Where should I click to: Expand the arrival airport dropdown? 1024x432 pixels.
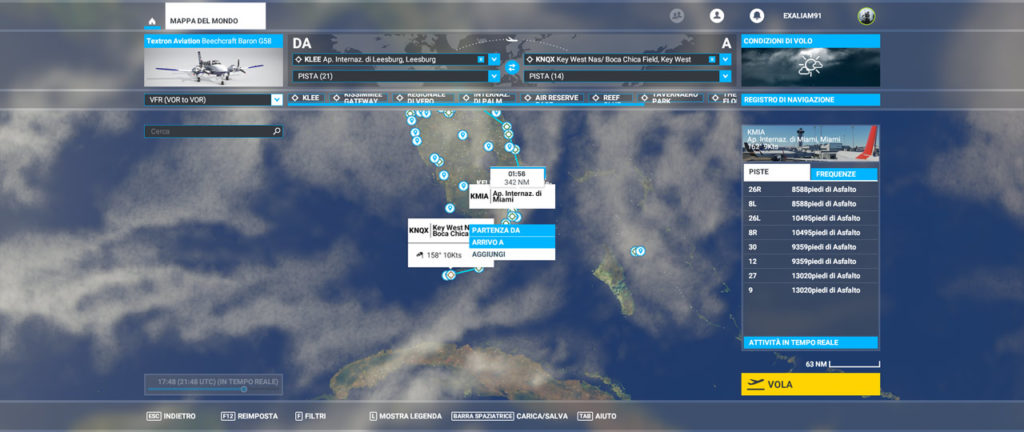[726, 59]
